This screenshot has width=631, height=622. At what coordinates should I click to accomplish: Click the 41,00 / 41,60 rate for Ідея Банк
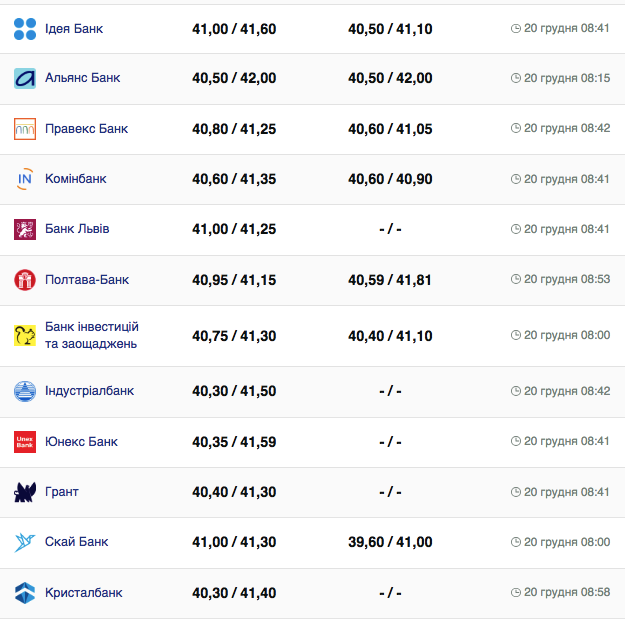(234, 29)
